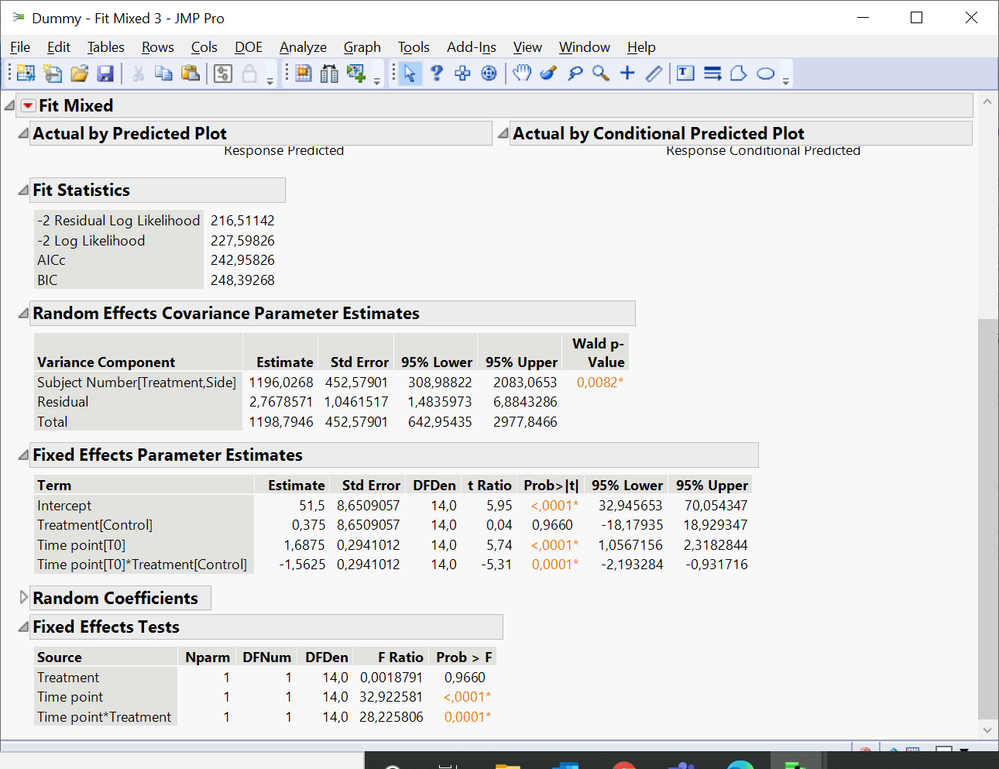Screen dimensions: 999x769
Task: Open the Add-Ins menu
Action: [x=471, y=47]
